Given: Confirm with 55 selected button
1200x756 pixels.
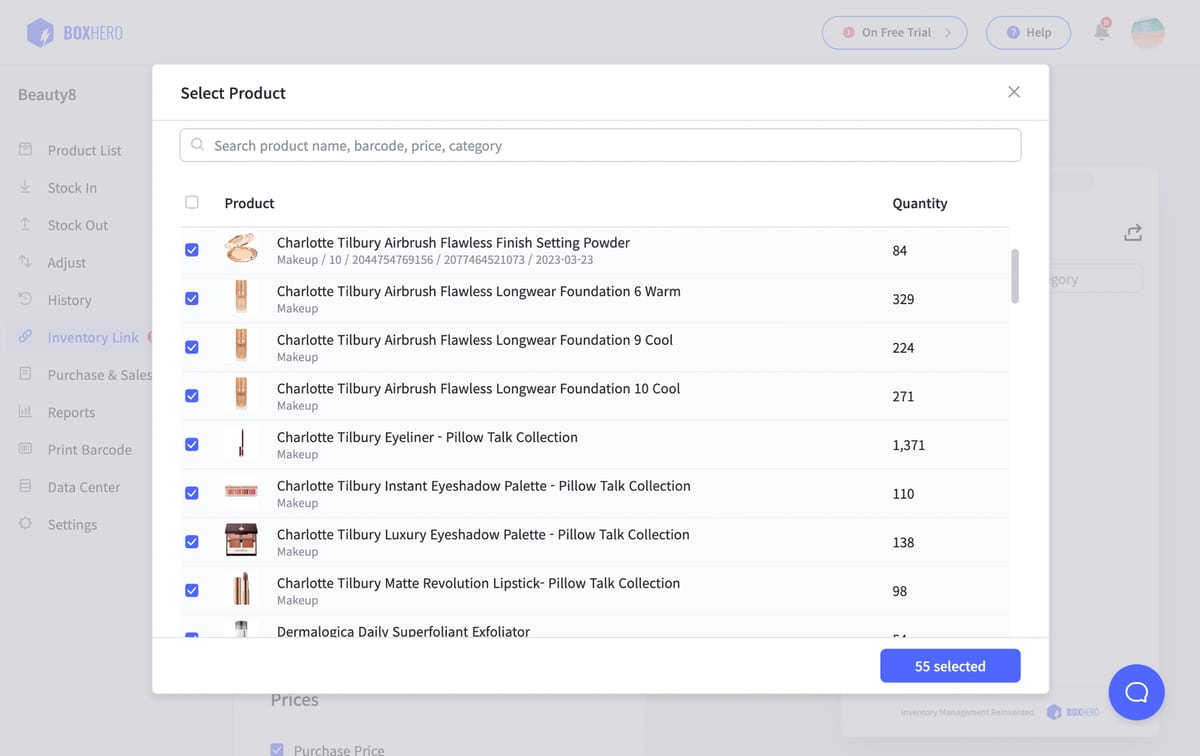Looking at the screenshot, I should click(x=950, y=666).
